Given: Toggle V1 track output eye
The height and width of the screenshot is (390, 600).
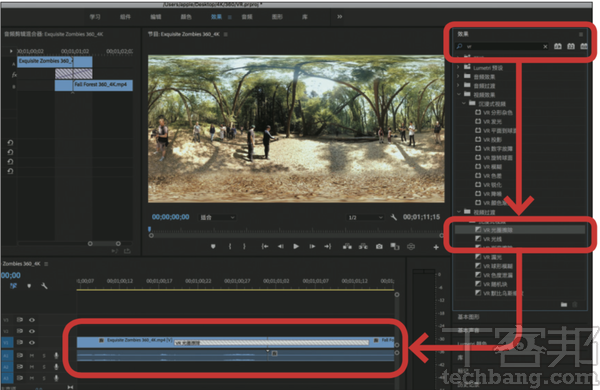Looking at the screenshot, I should [x=32, y=343].
